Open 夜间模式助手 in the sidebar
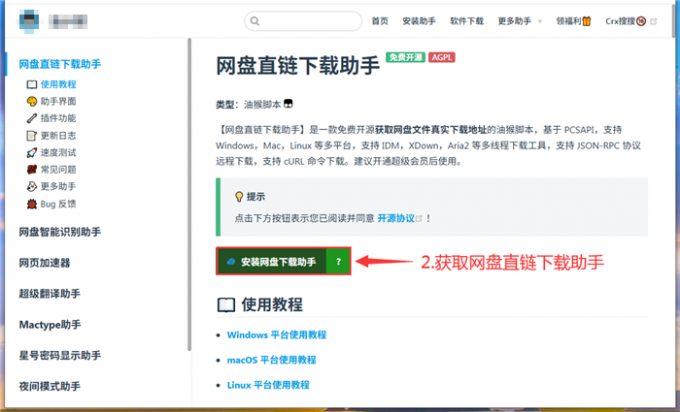Screen dimensions: 680x412 click(49, 386)
